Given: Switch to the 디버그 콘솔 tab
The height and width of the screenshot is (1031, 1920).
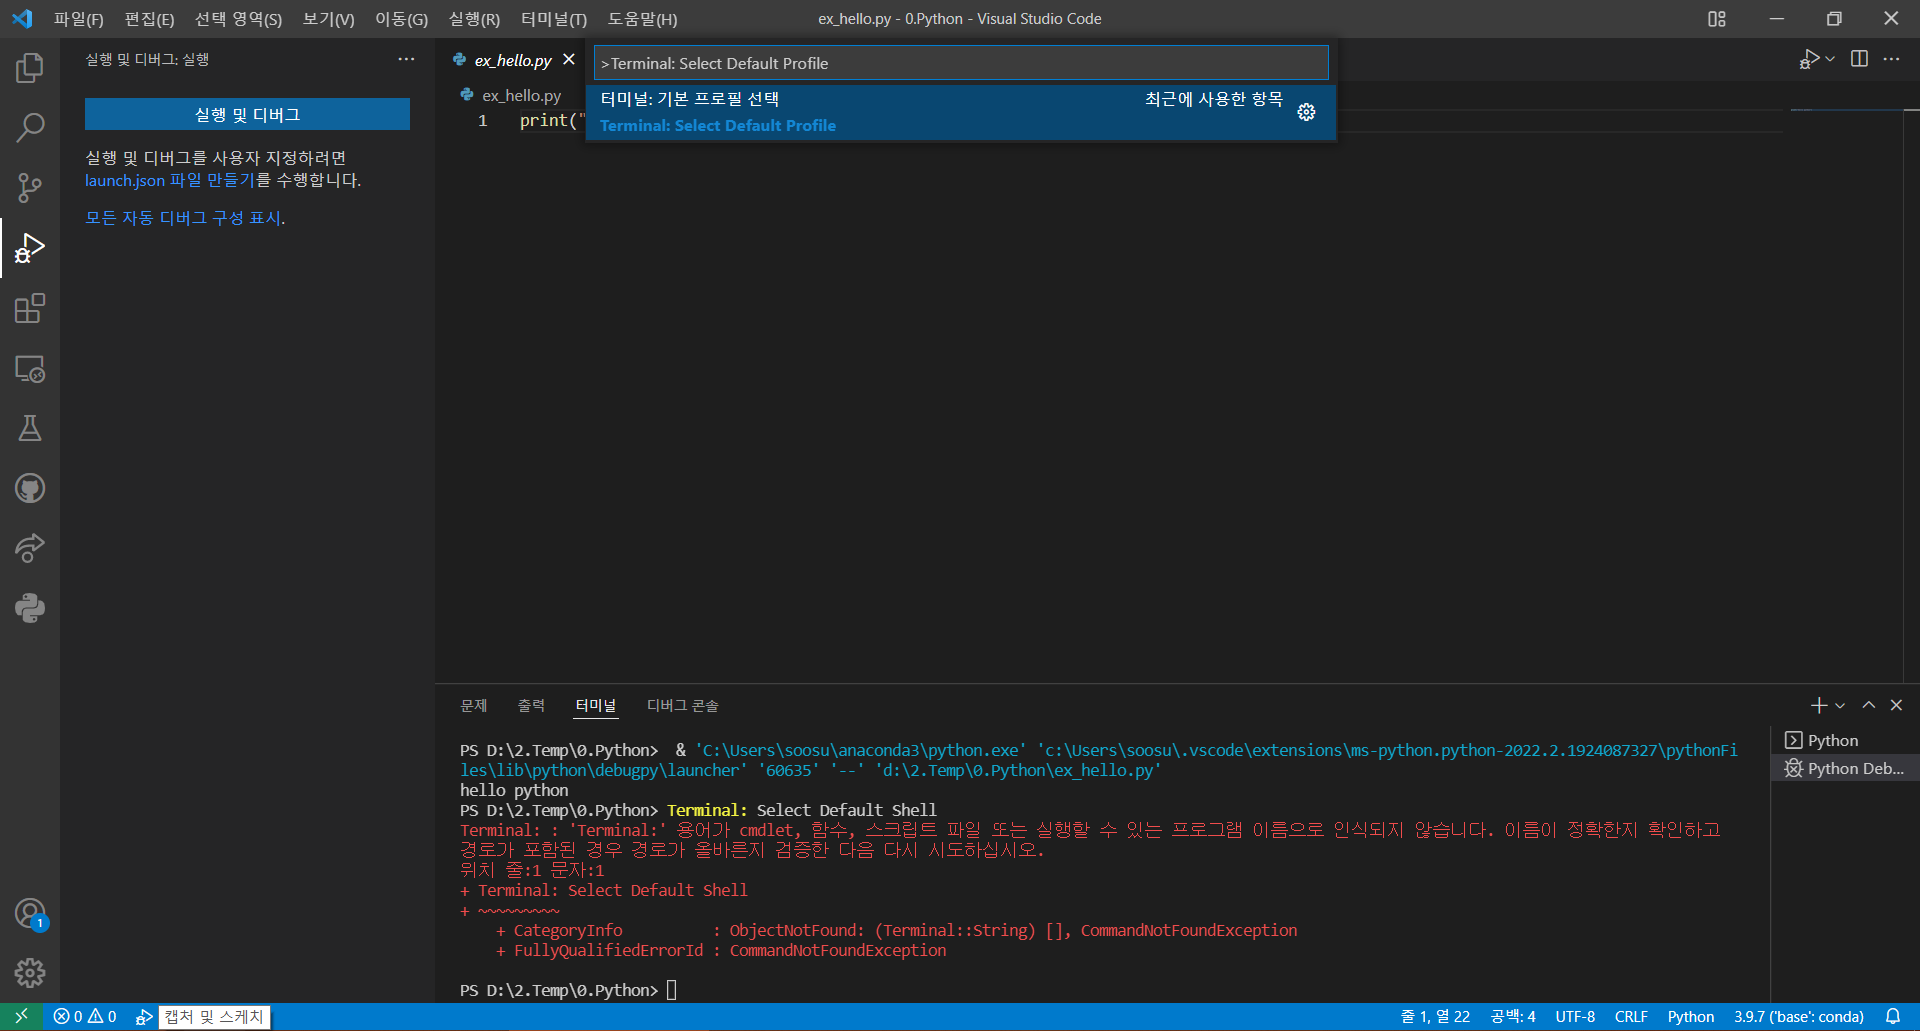Looking at the screenshot, I should click(x=682, y=705).
